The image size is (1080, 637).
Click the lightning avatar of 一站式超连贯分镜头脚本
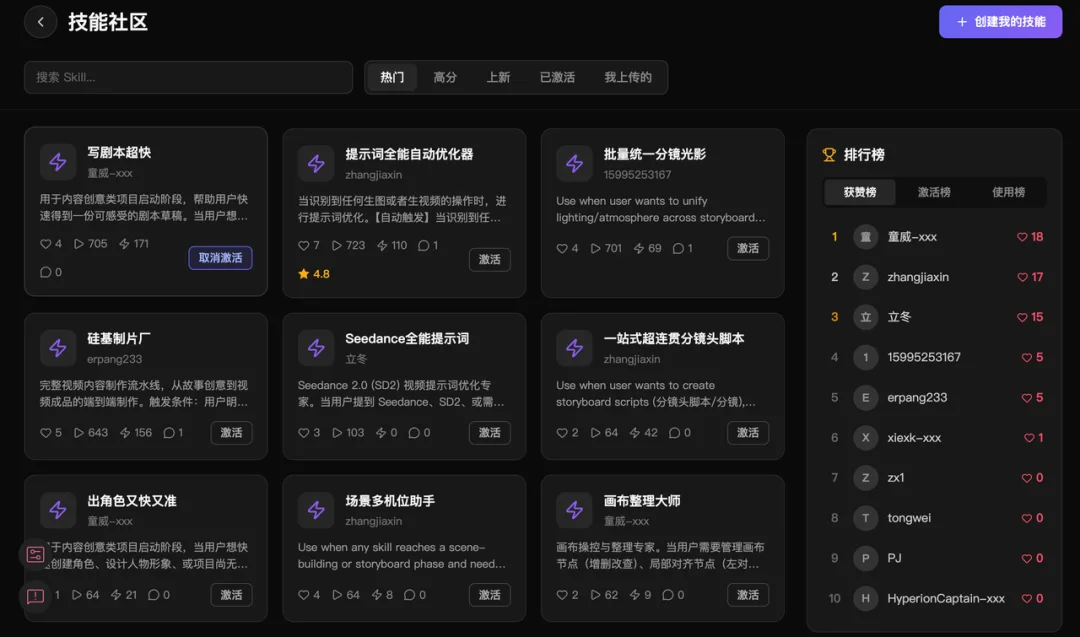point(574,348)
